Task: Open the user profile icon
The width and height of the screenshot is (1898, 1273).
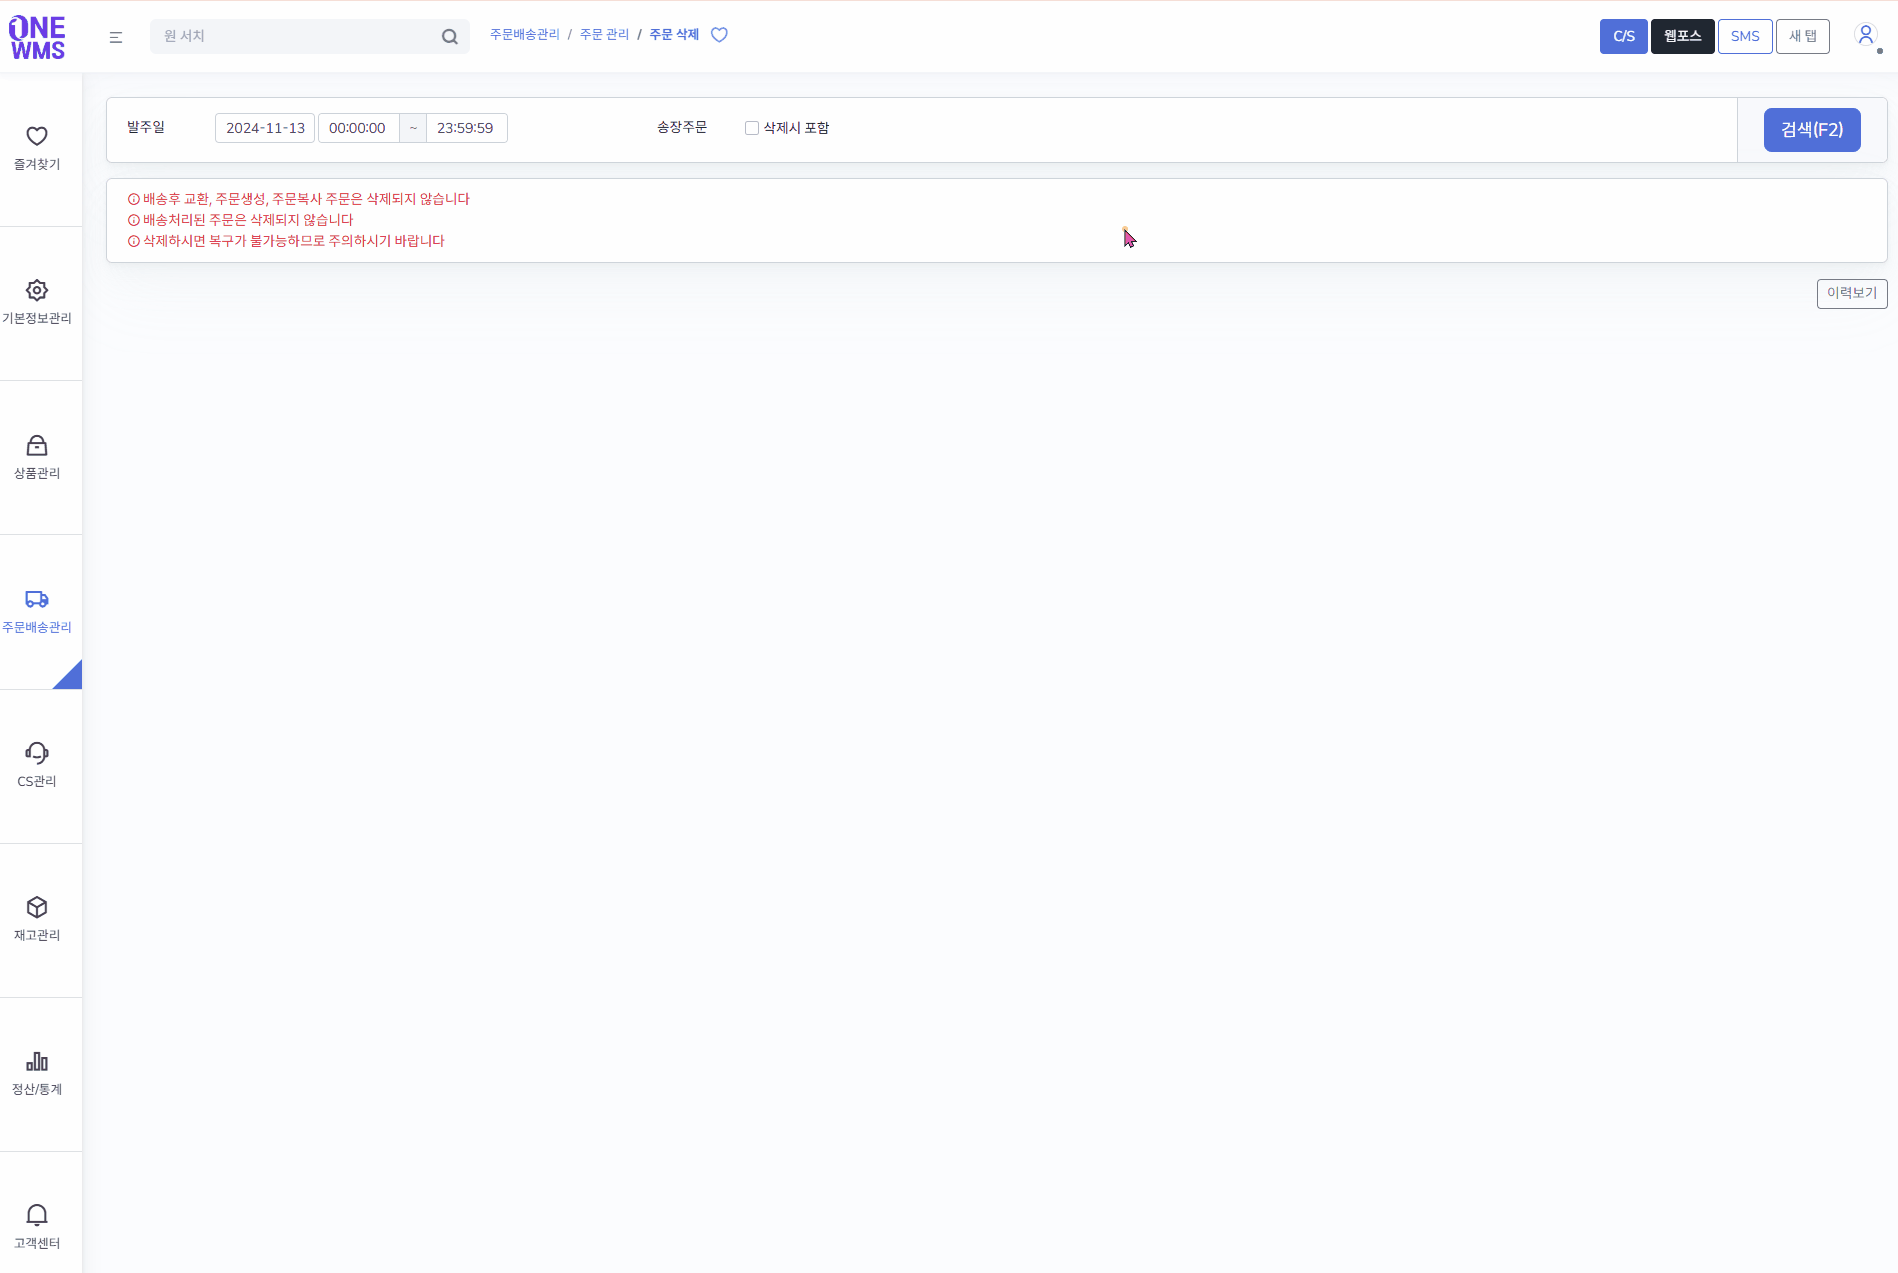Action: 1866,35
